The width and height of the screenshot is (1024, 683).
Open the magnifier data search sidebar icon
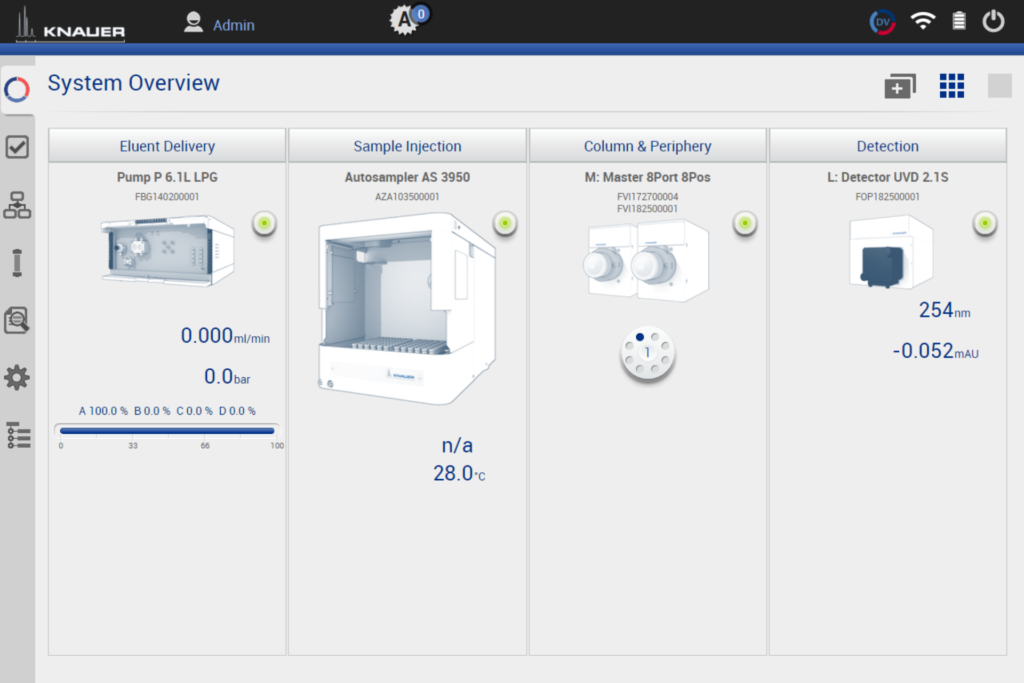pyautogui.click(x=17, y=321)
